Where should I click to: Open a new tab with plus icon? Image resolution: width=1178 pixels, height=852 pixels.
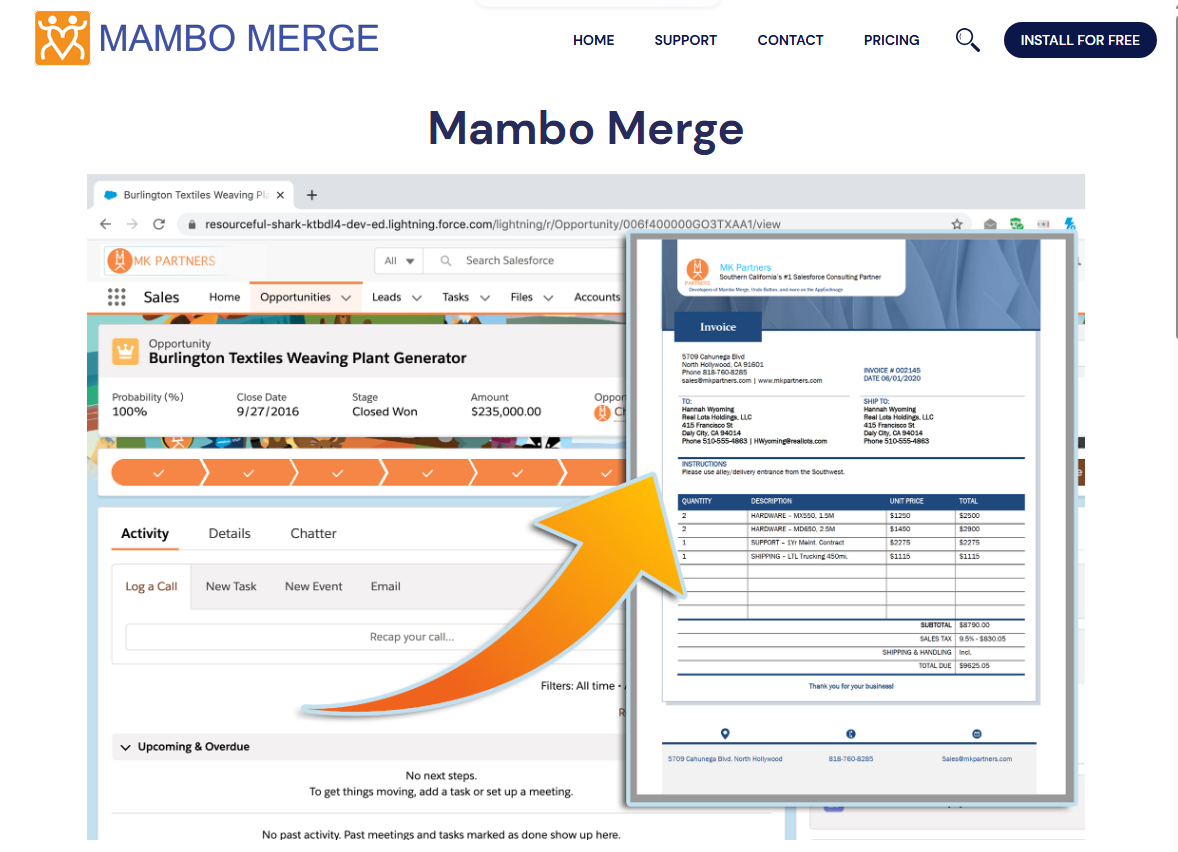(x=312, y=195)
